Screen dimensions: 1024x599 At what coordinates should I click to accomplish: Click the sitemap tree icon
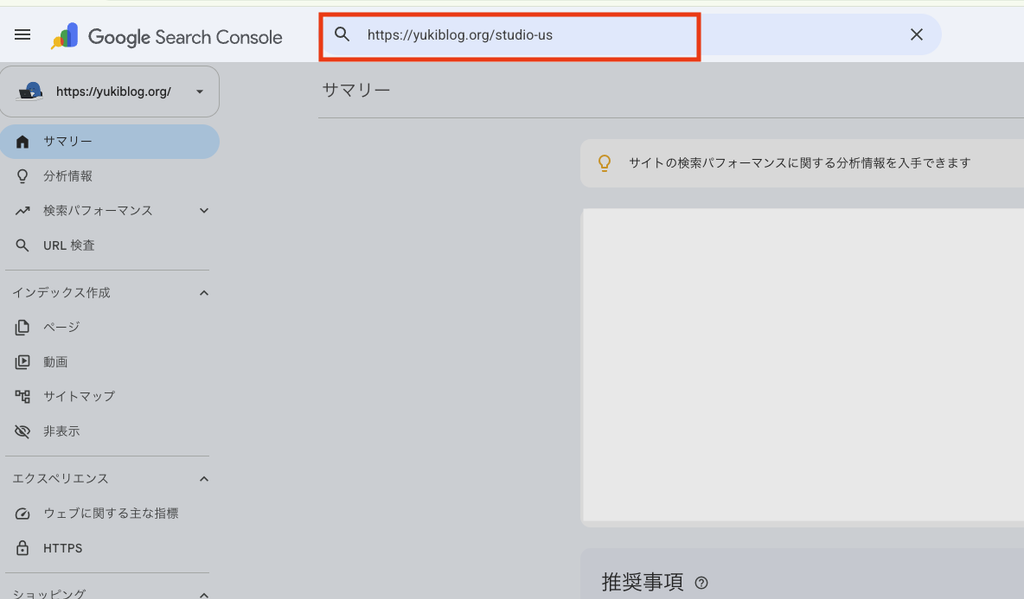pos(22,397)
